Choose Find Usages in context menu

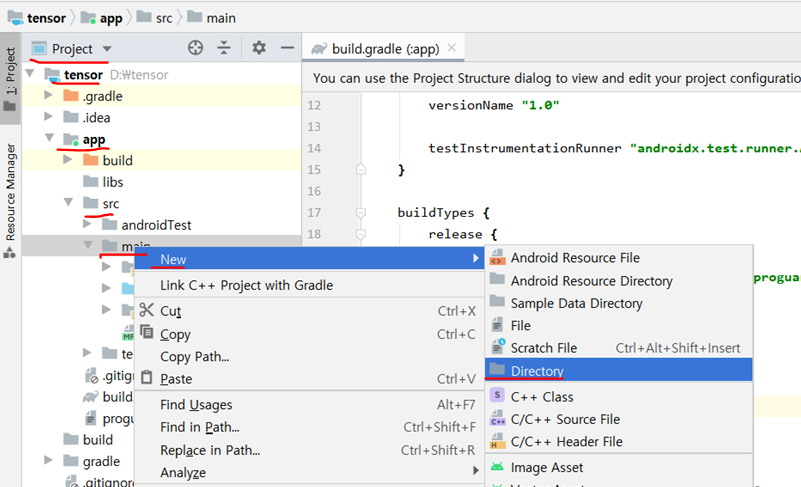[310, 405]
